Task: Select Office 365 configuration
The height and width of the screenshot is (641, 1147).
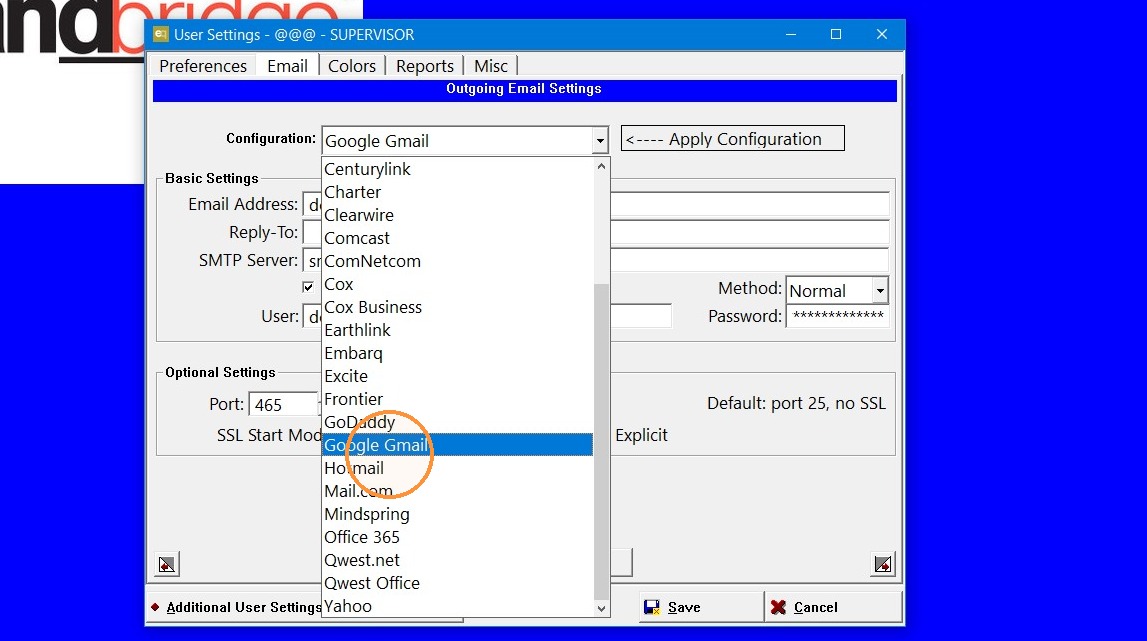Action: coord(458,537)
